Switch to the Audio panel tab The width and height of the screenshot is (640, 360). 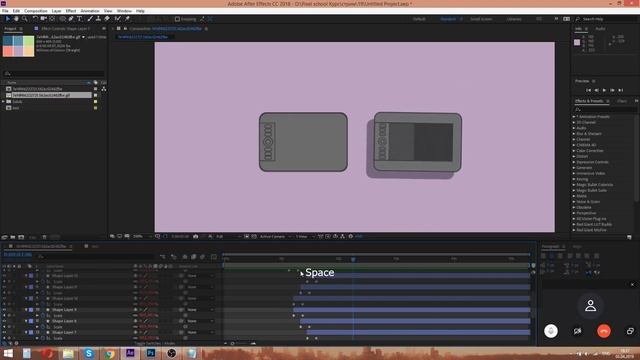pyautogui.click(x=600, y=29)
